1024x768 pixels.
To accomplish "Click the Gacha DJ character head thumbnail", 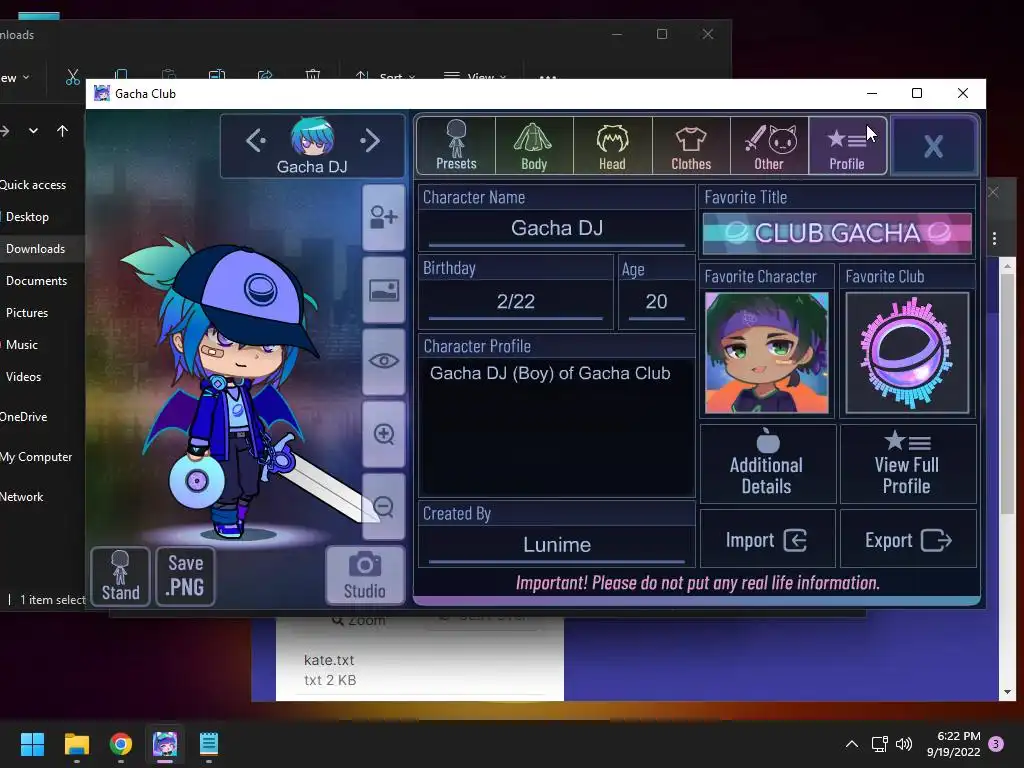I will click(x=312, y=136).
